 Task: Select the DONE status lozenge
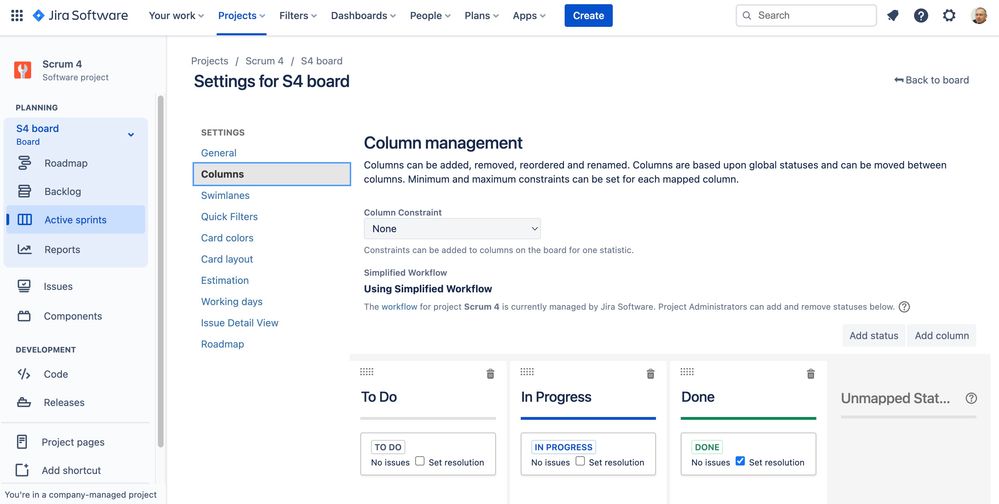tap(707, 447)
